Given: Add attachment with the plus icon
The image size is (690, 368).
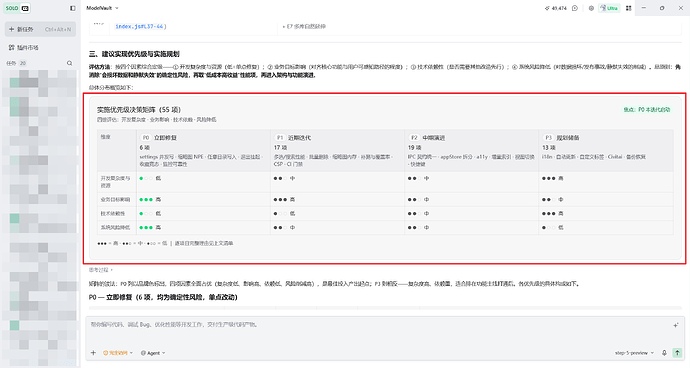Looking at the screenshot, I should point(93,353).
